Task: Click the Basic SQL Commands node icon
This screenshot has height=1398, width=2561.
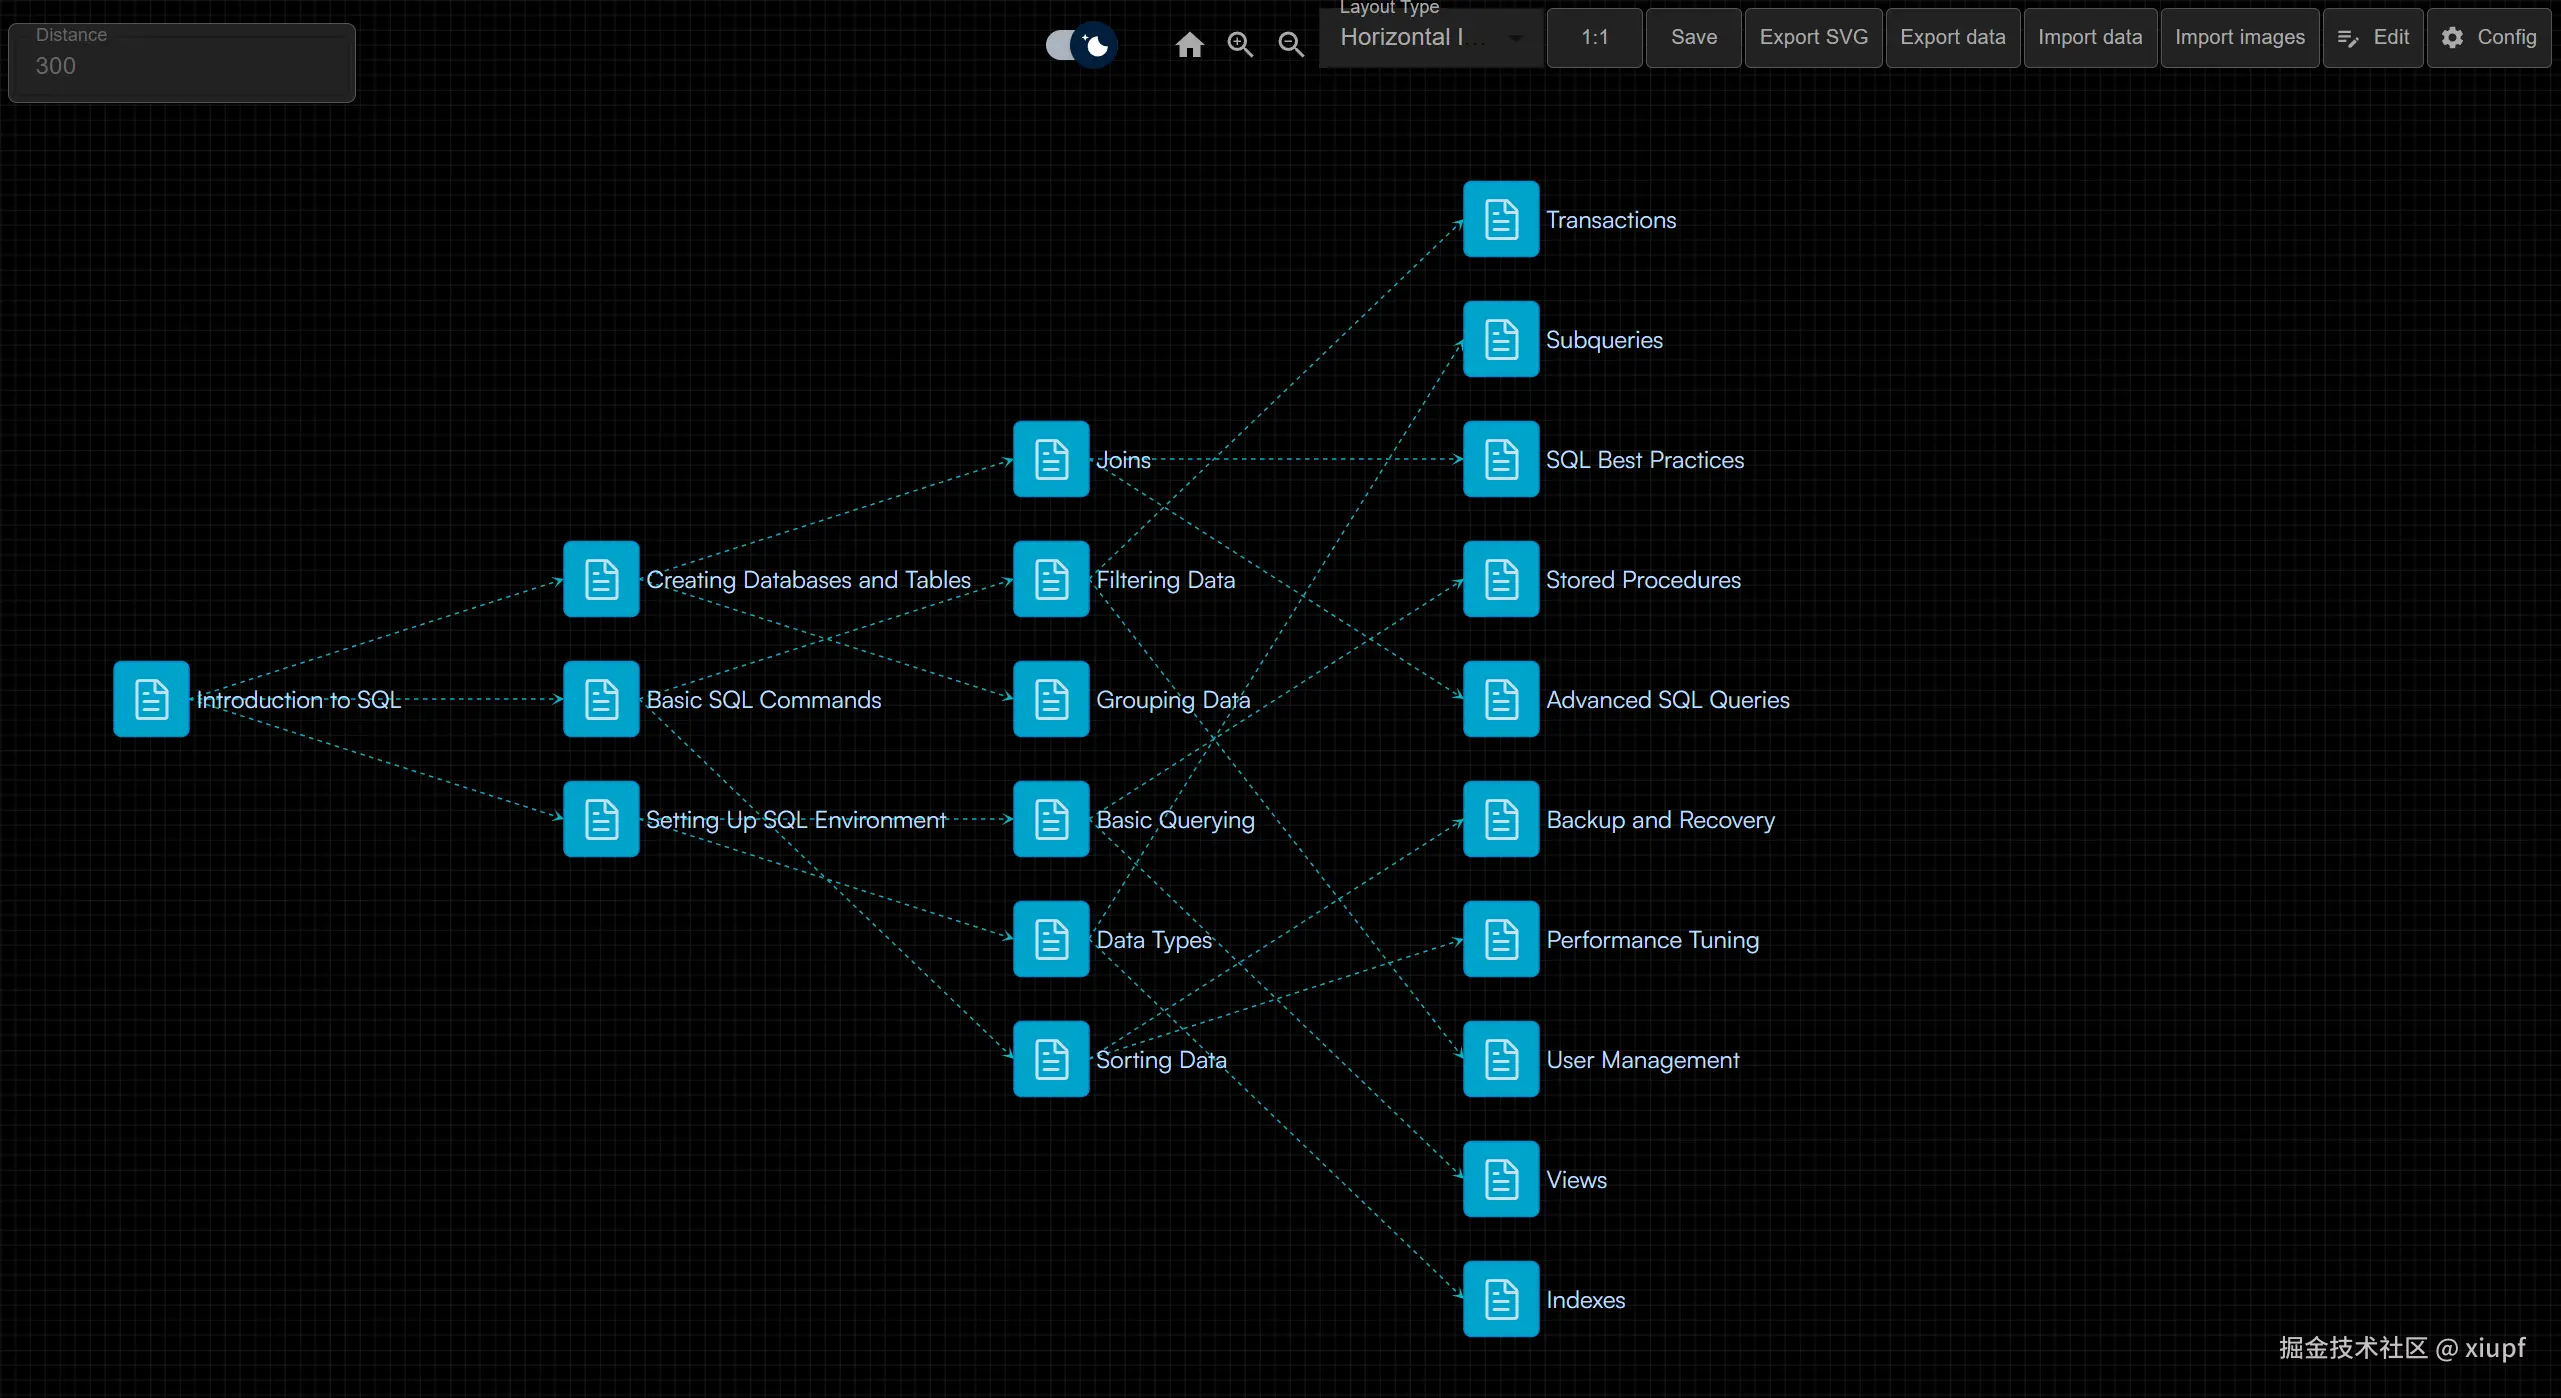Action: [x=601, y=699]
